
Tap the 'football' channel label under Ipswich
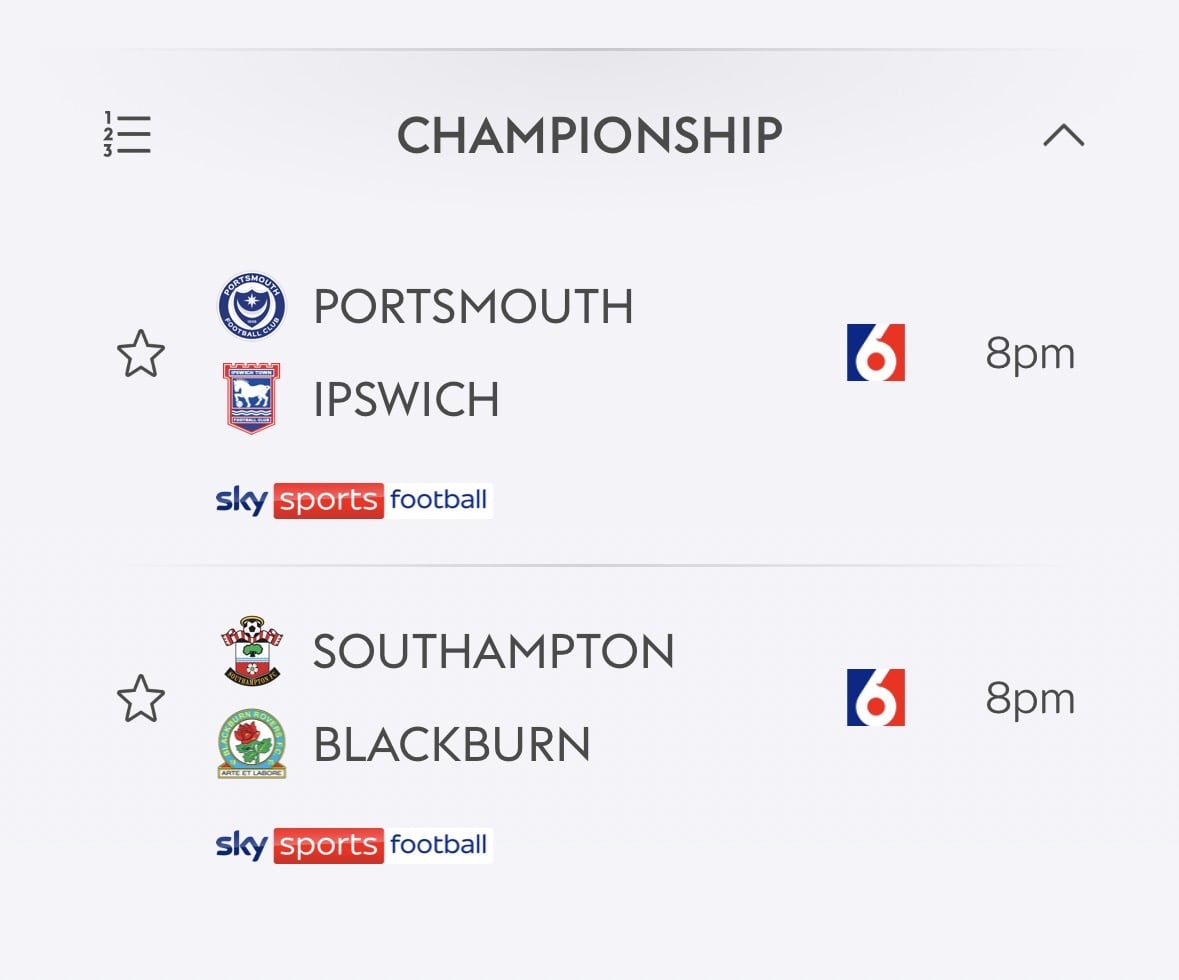pyautogui.click(x=439, y=499)
